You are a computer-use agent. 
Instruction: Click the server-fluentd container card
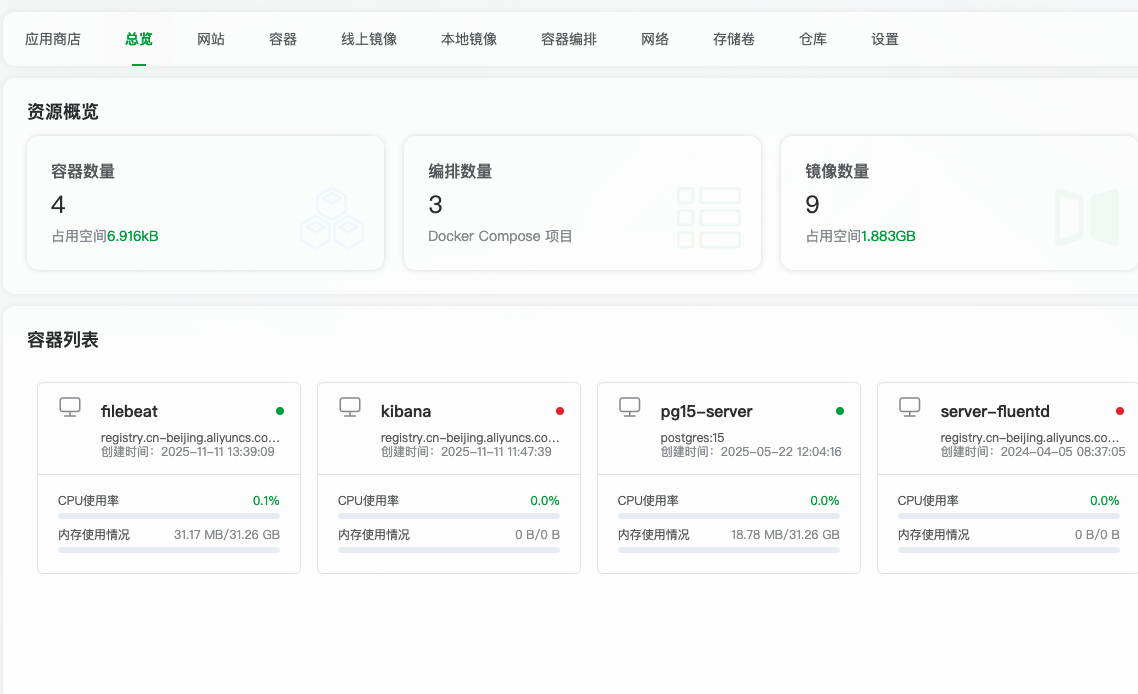click(1008, 475)
